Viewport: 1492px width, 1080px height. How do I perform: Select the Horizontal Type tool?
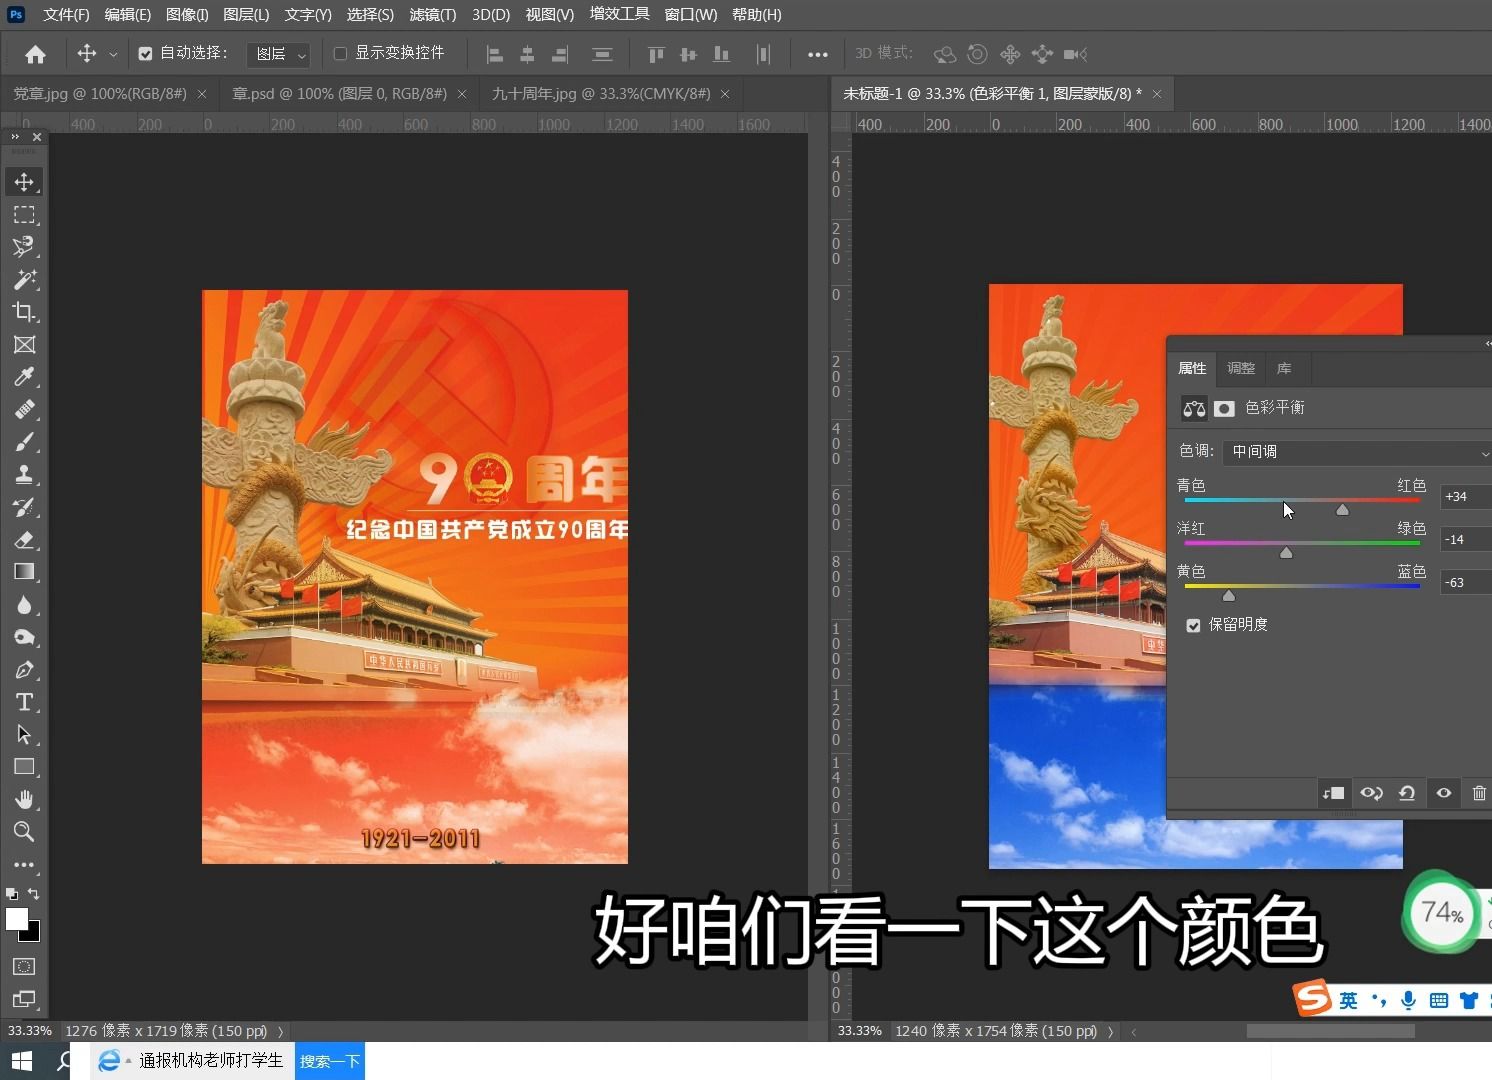[x=24, y=702]
